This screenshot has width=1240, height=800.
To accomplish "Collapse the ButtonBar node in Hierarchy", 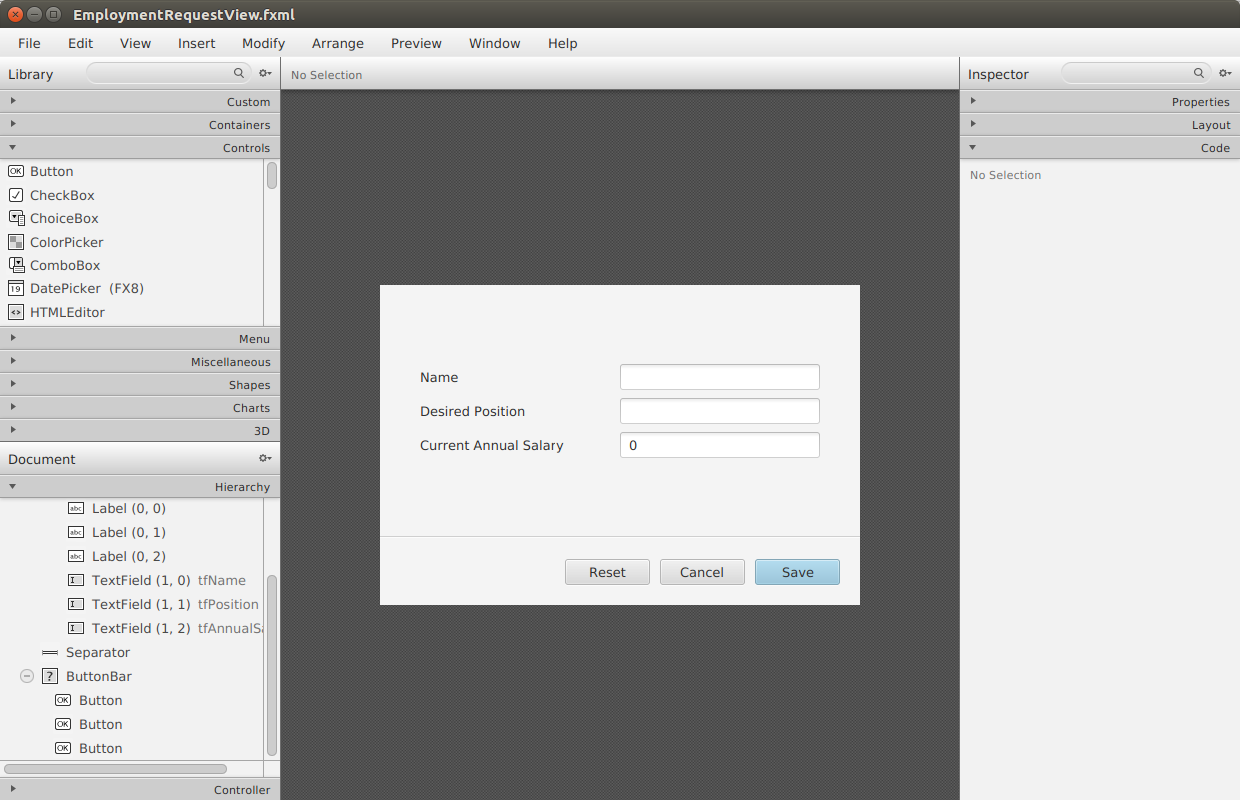I will coord(27,677).
